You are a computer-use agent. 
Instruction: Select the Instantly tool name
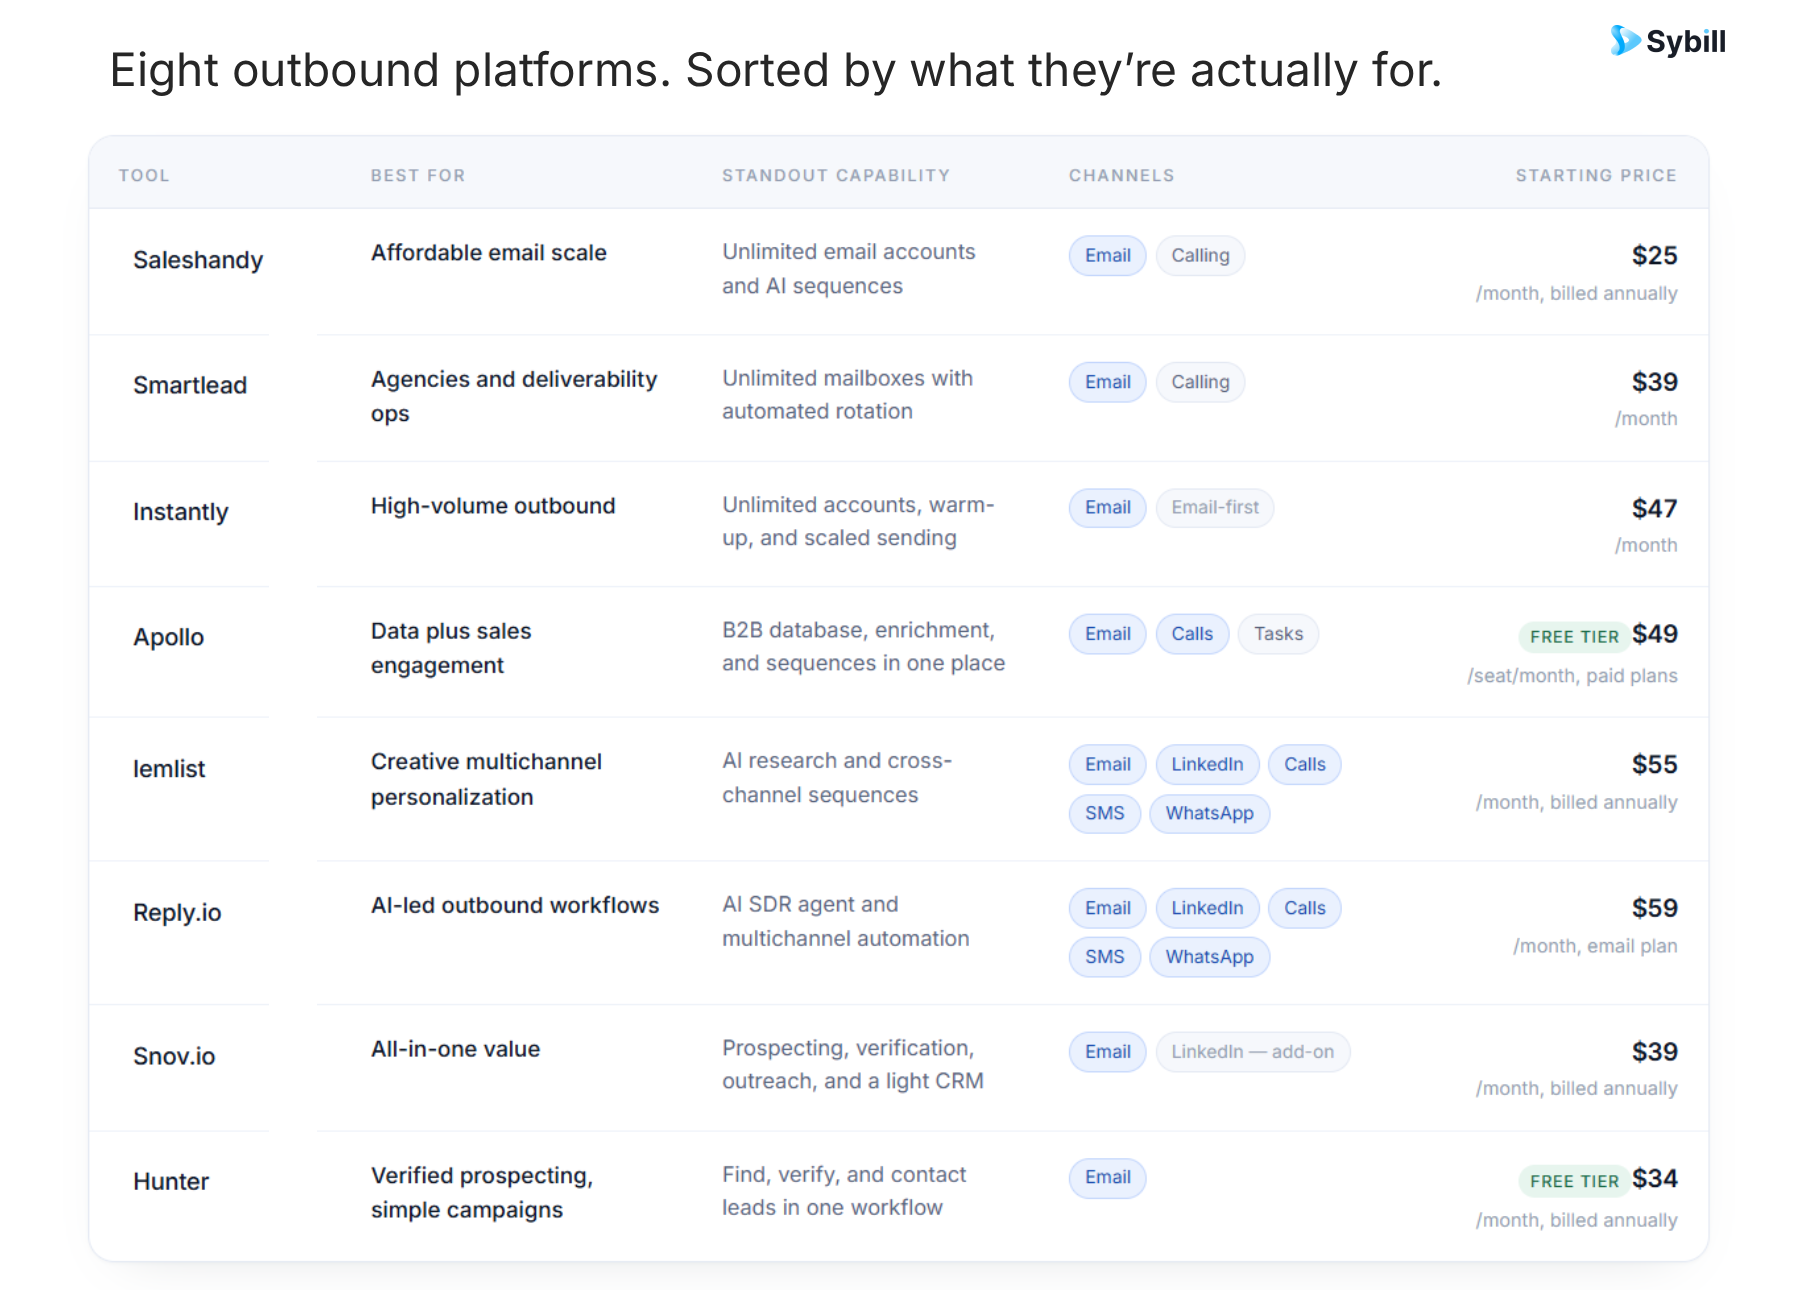click(181, 512)
